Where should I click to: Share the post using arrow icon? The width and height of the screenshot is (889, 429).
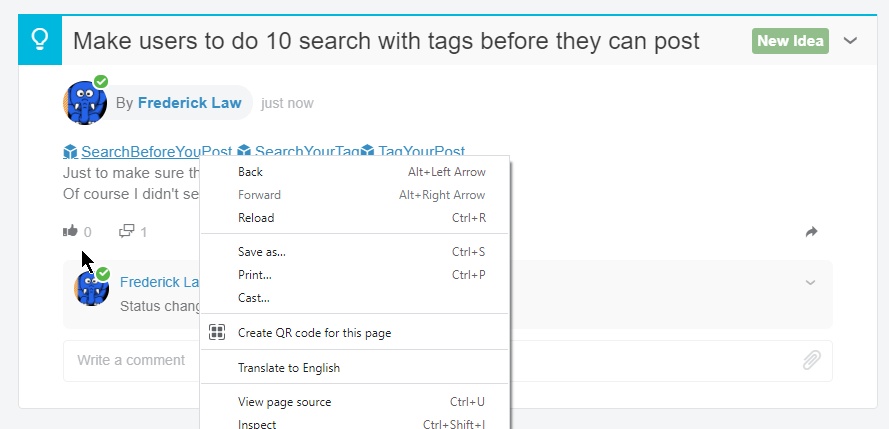pos(811,231)
